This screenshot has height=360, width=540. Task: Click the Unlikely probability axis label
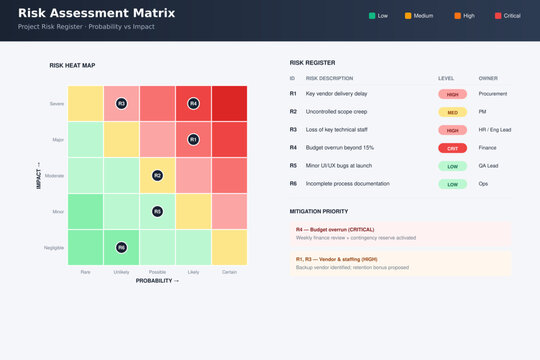click(121, 272)
